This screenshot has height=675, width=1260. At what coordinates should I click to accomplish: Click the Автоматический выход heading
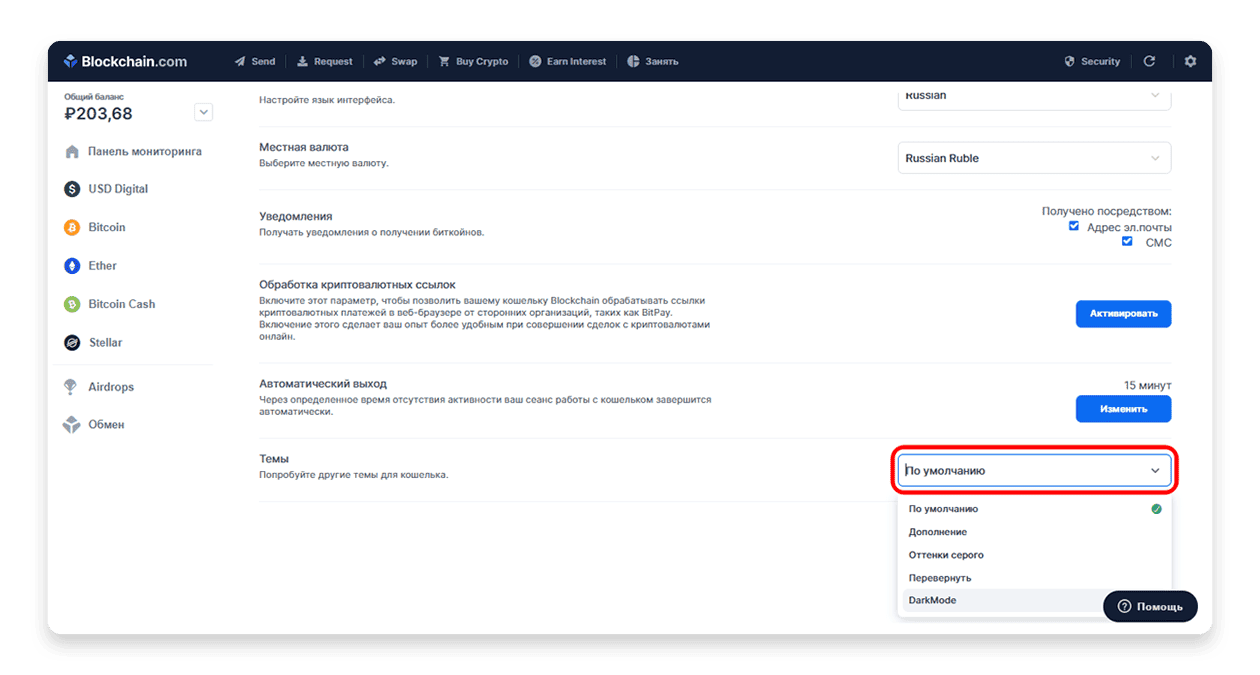[323, 384]
